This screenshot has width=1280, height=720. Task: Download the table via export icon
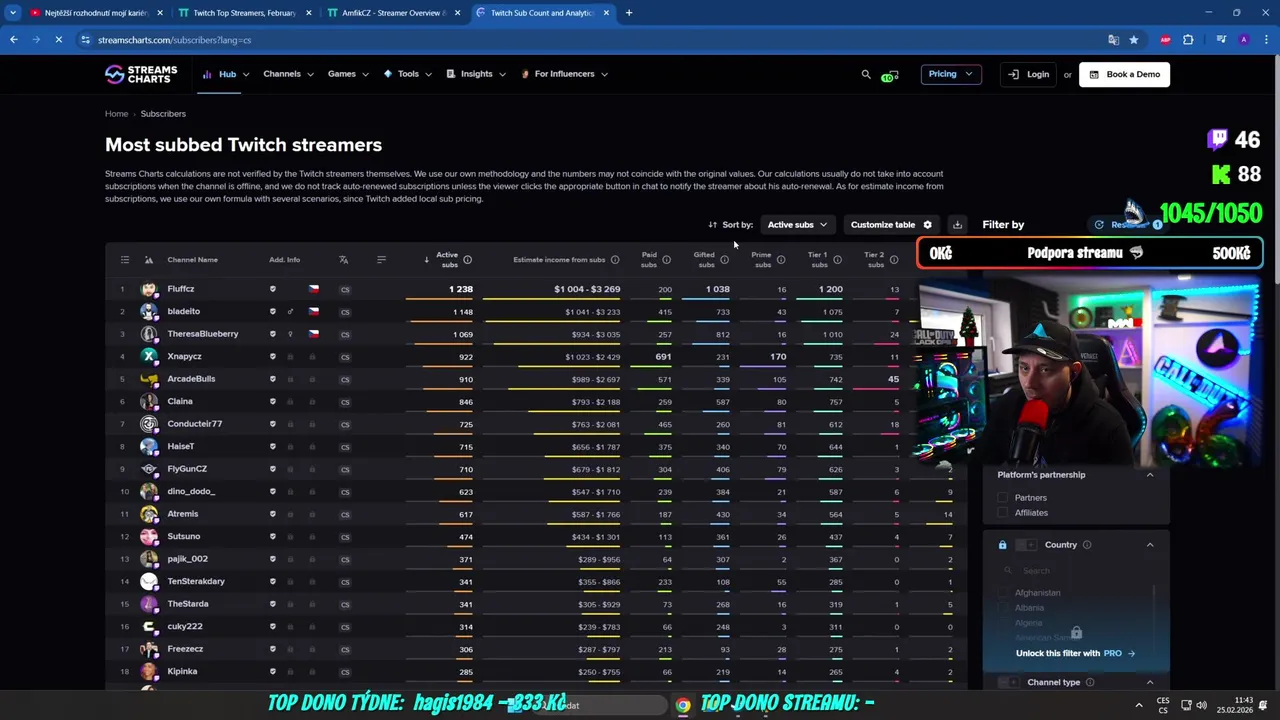(x=957, y=225)
